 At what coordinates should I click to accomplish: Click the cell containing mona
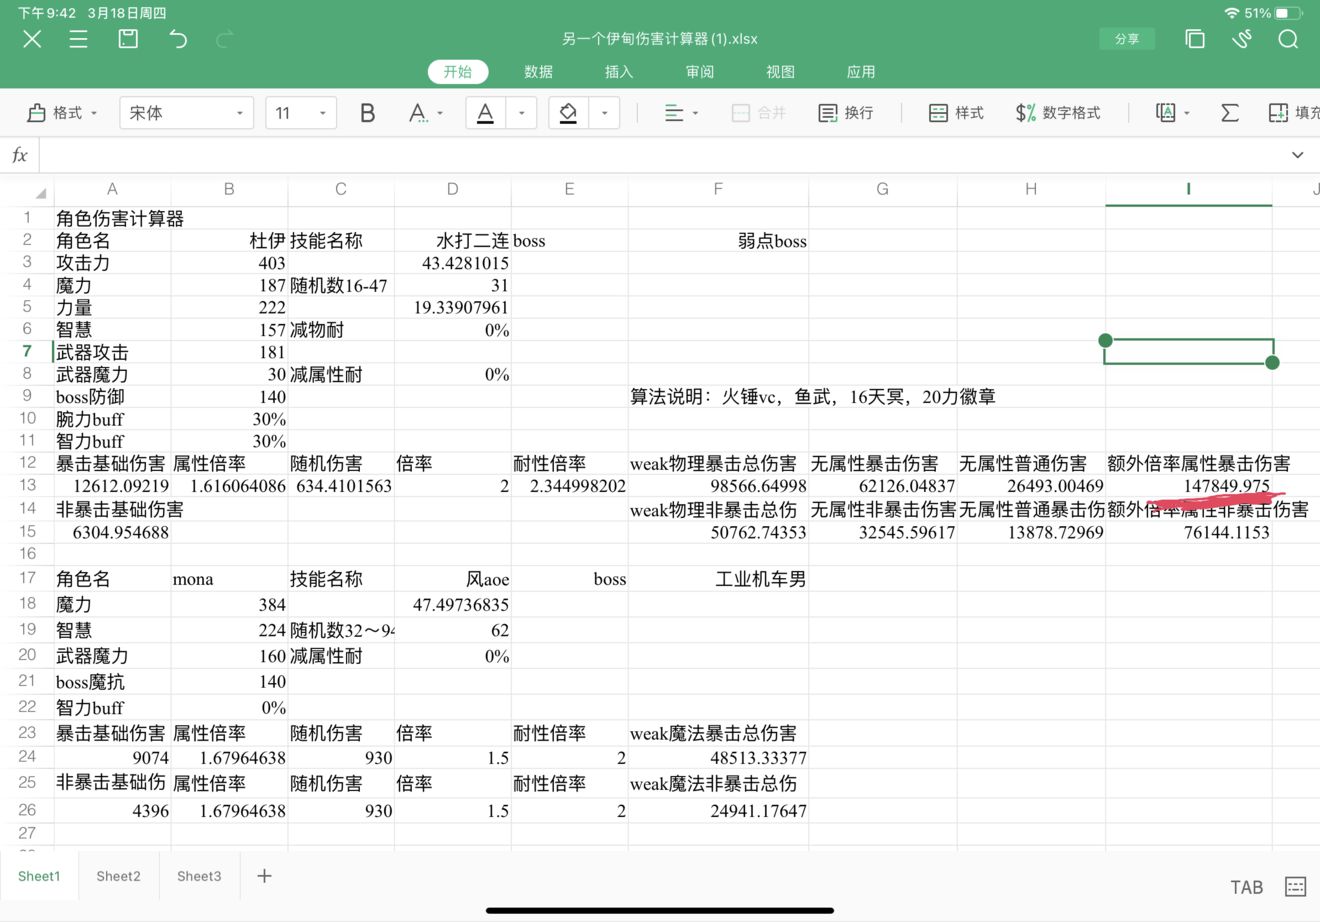click(229, 579)
